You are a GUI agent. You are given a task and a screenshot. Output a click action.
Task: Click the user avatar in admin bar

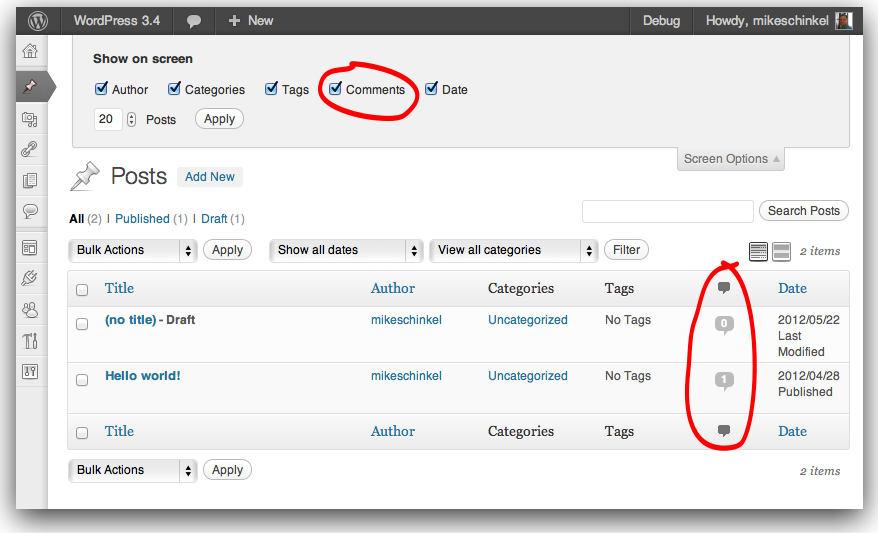[x=843, y=21]
